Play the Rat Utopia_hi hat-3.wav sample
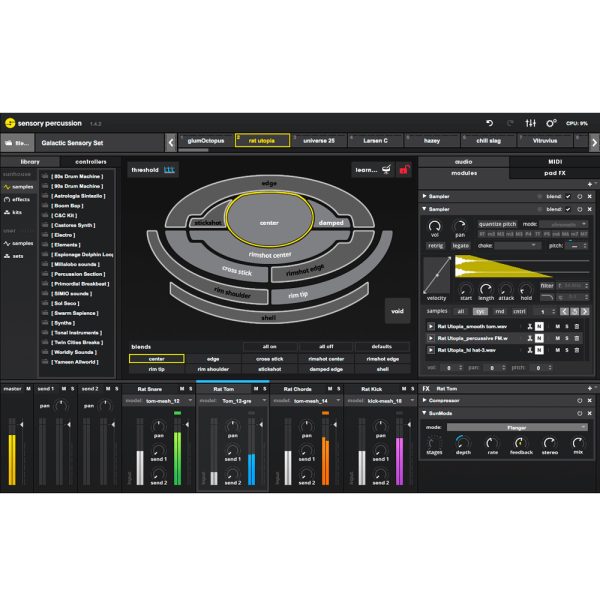 (x=430, y=350)
